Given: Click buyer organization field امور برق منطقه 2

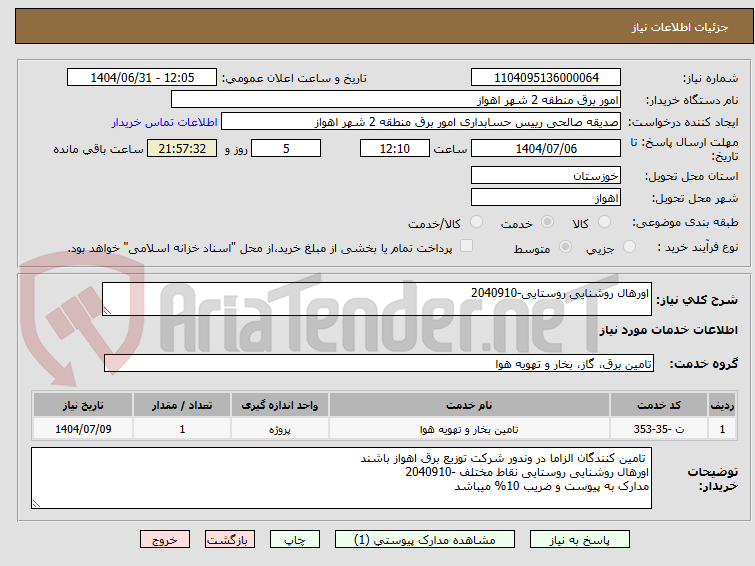Looking at the screenshot, I should coord(396,100).
